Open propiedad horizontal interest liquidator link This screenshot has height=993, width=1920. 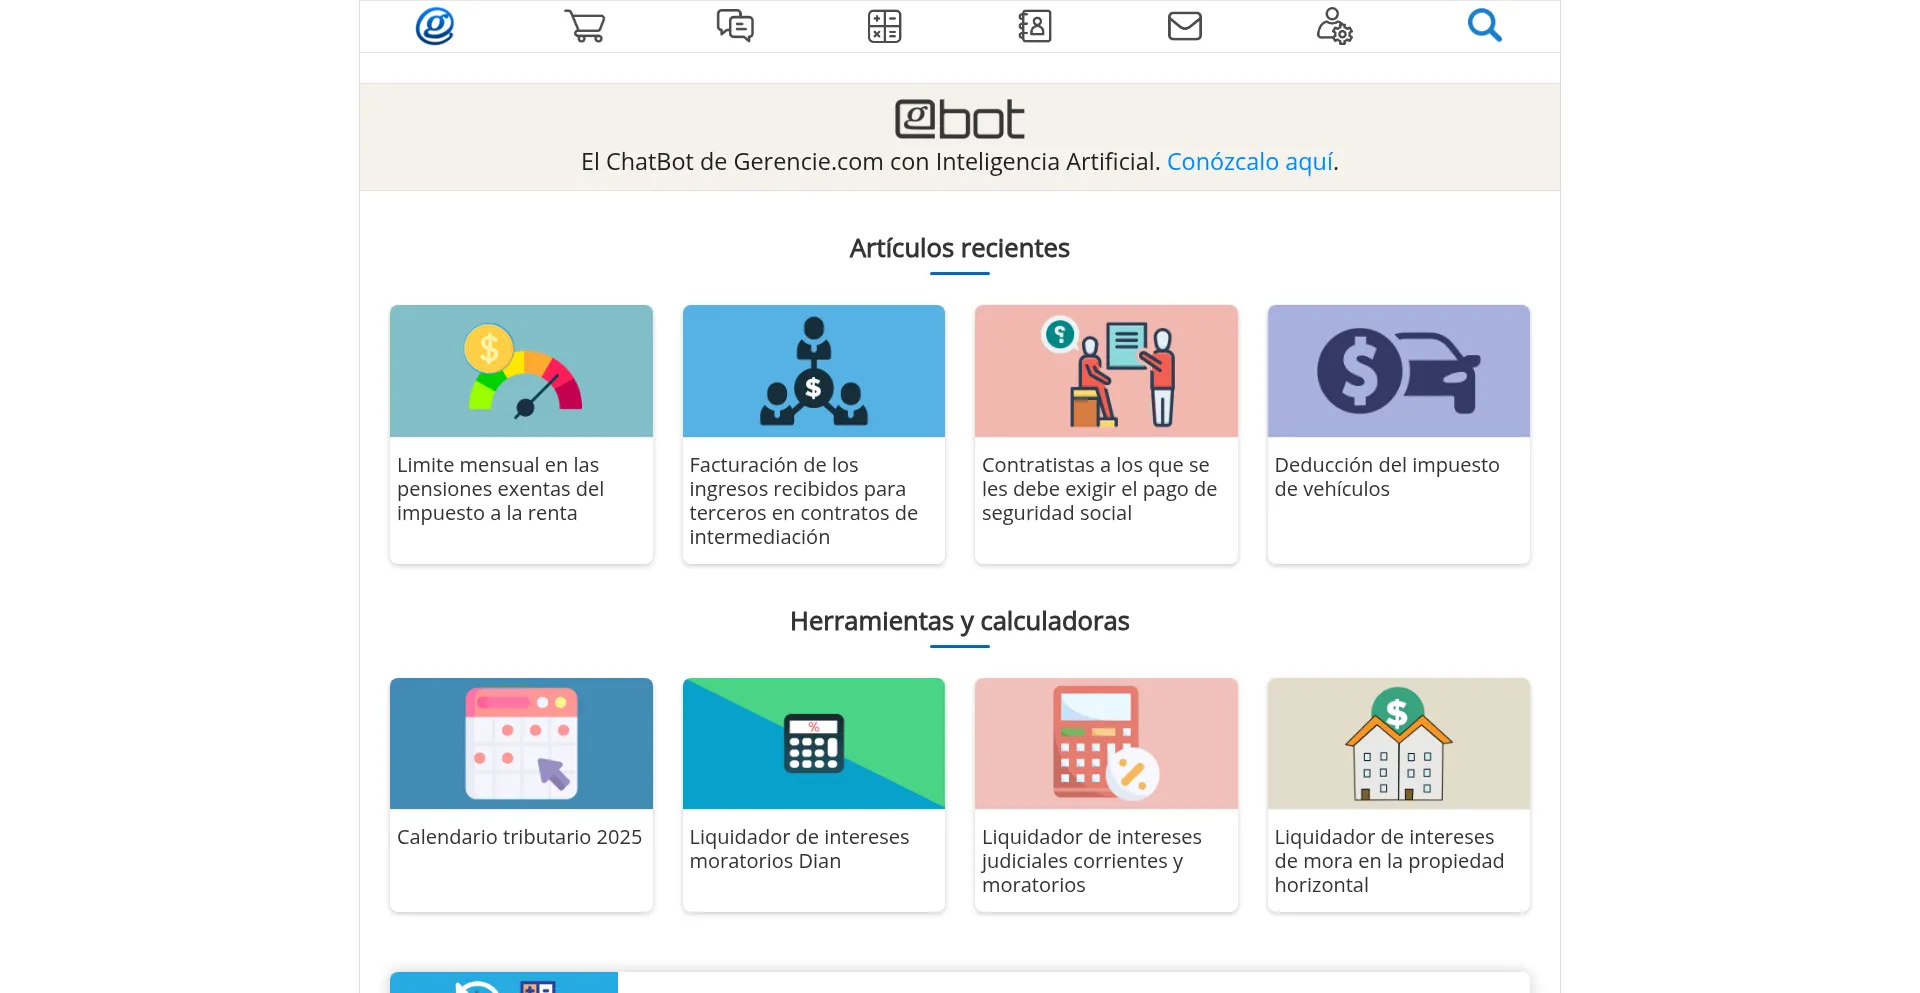click(x=1388, y=861)
